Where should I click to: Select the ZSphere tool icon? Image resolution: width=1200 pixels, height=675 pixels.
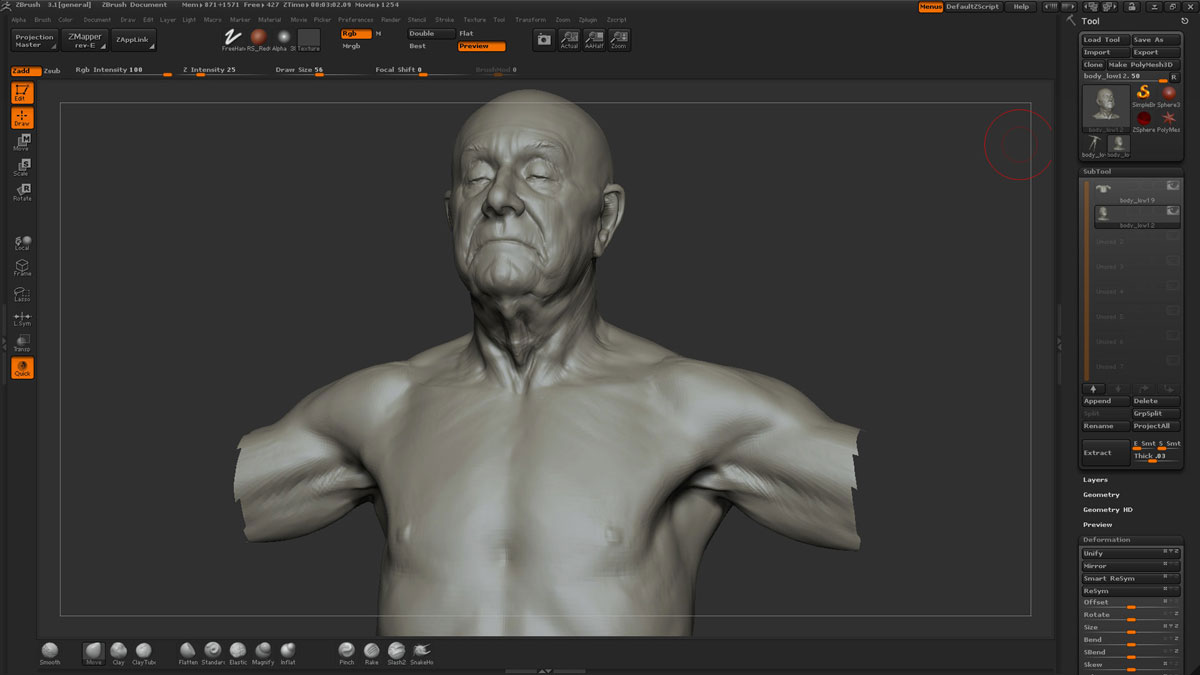1143,119
